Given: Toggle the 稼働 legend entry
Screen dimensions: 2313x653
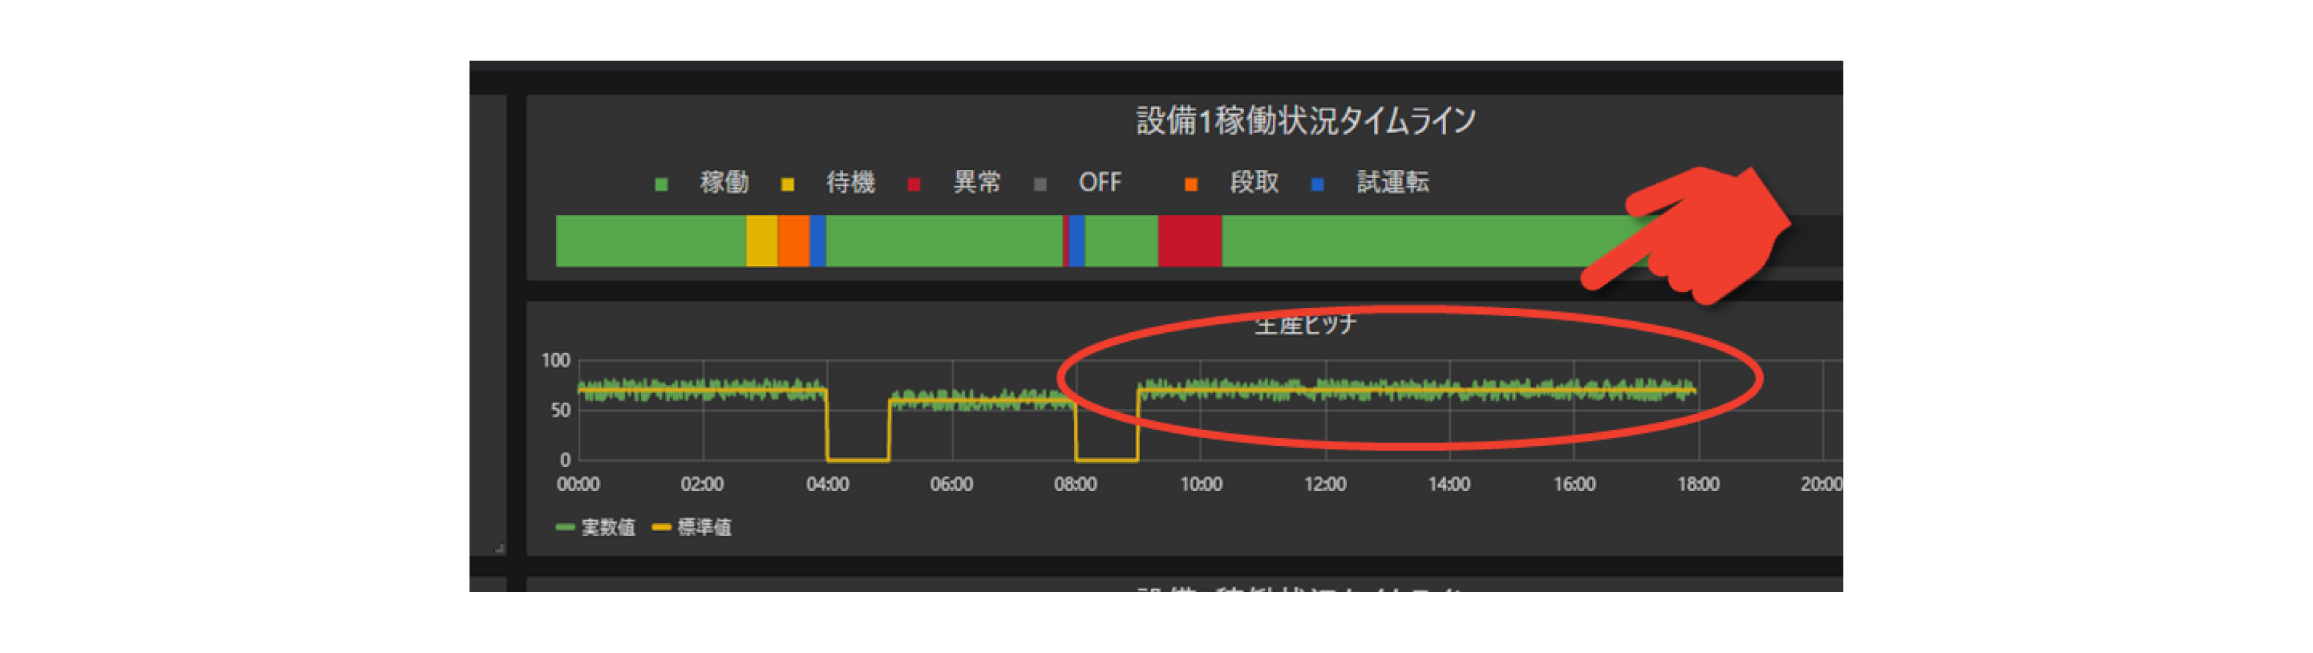Looking at the screenshot, I should click(x=724, y=182).
